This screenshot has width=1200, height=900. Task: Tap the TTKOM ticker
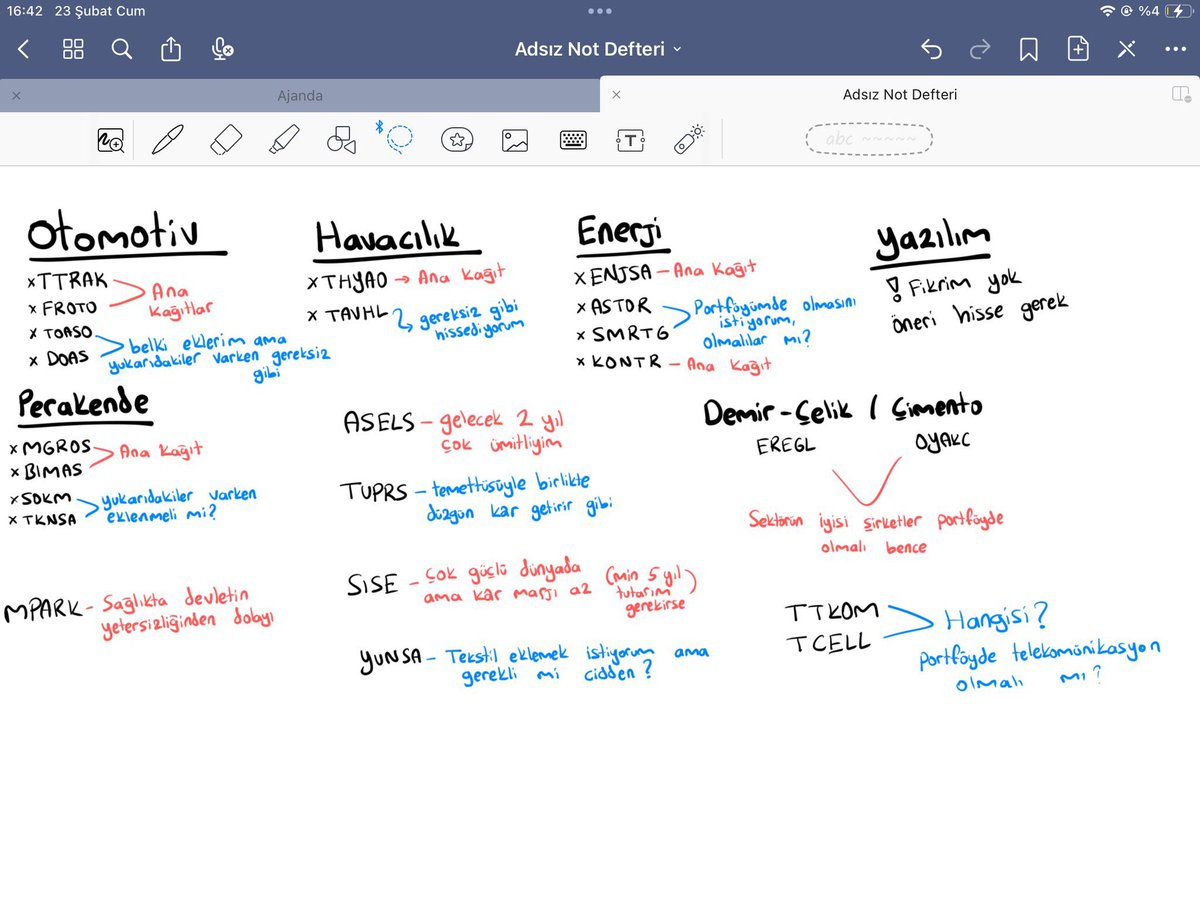click(x=832, y=611)
